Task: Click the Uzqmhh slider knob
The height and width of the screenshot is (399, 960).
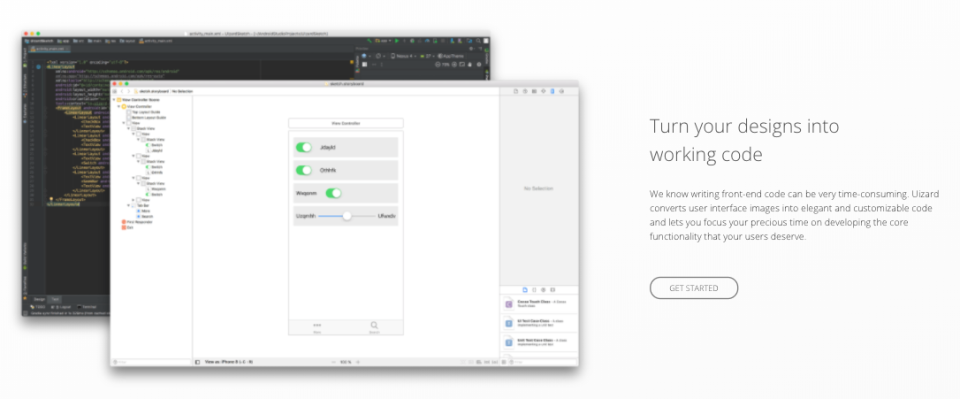Action: coord(347,216)
